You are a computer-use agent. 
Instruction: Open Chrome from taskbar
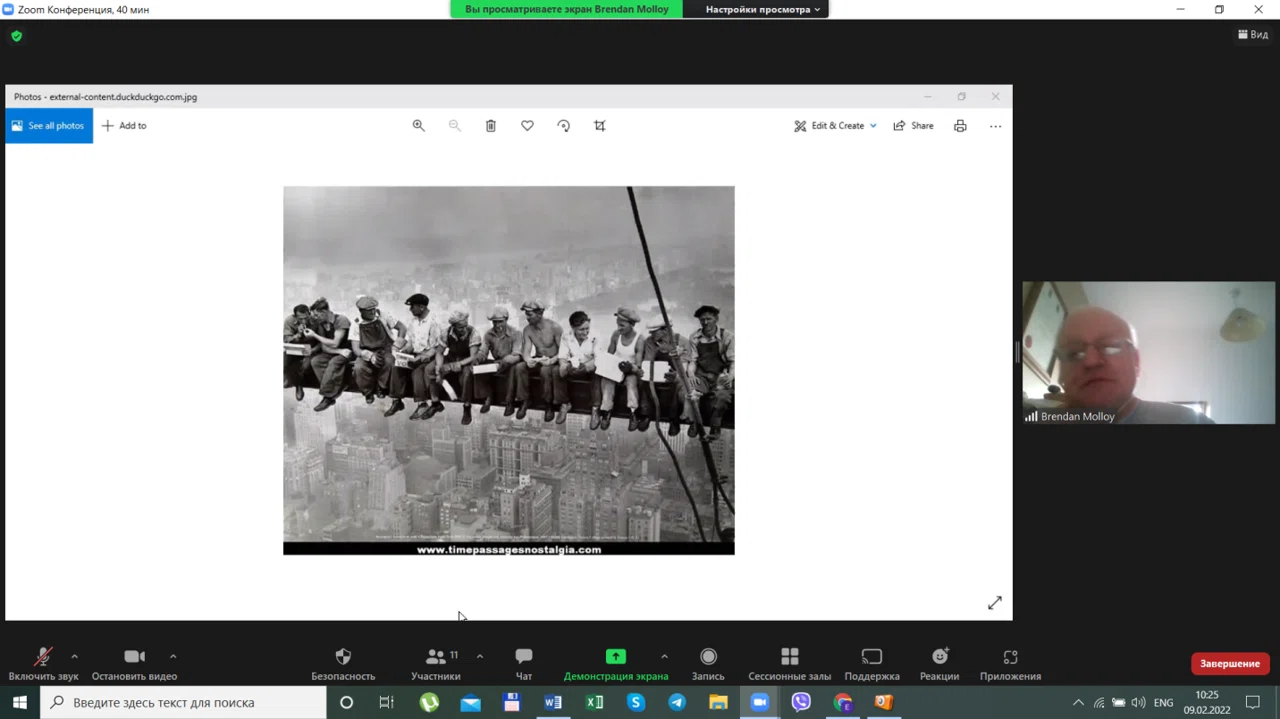click(843, 702)
